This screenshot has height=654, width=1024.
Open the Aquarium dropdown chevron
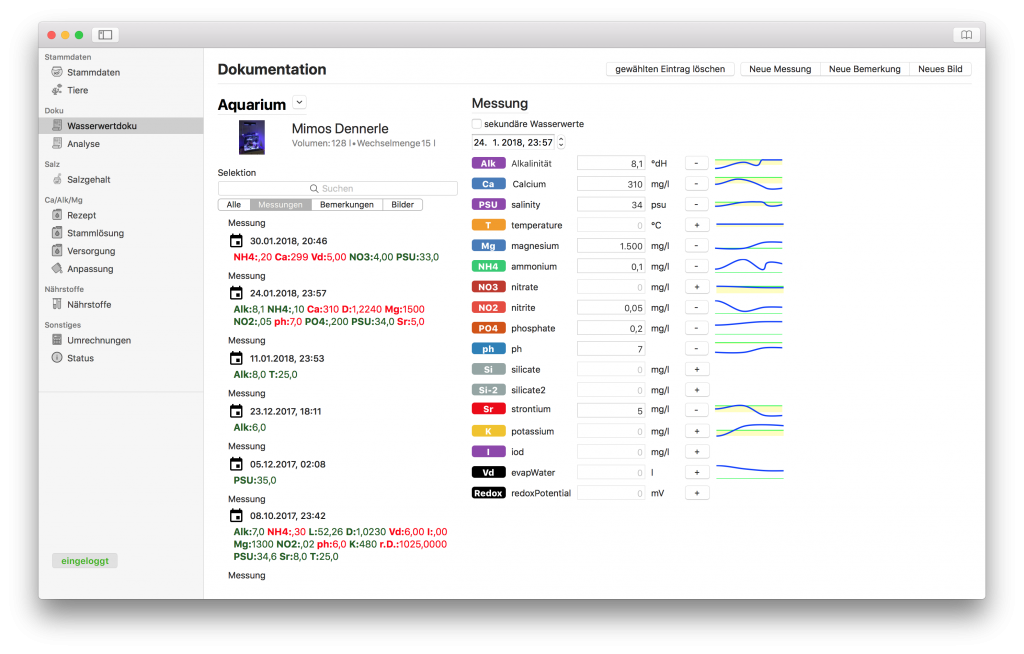[299, 103]
